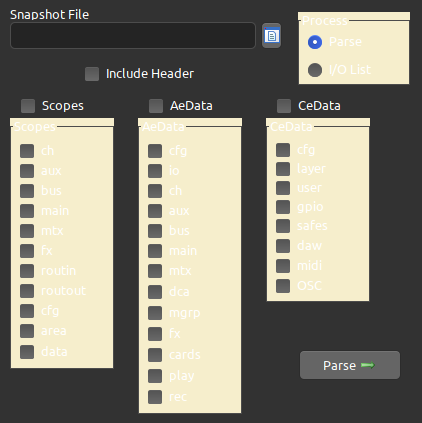The width and height of the screenshot is (422, 423).
Task: Check layer in the CeData group
Action: click(283, 169)
